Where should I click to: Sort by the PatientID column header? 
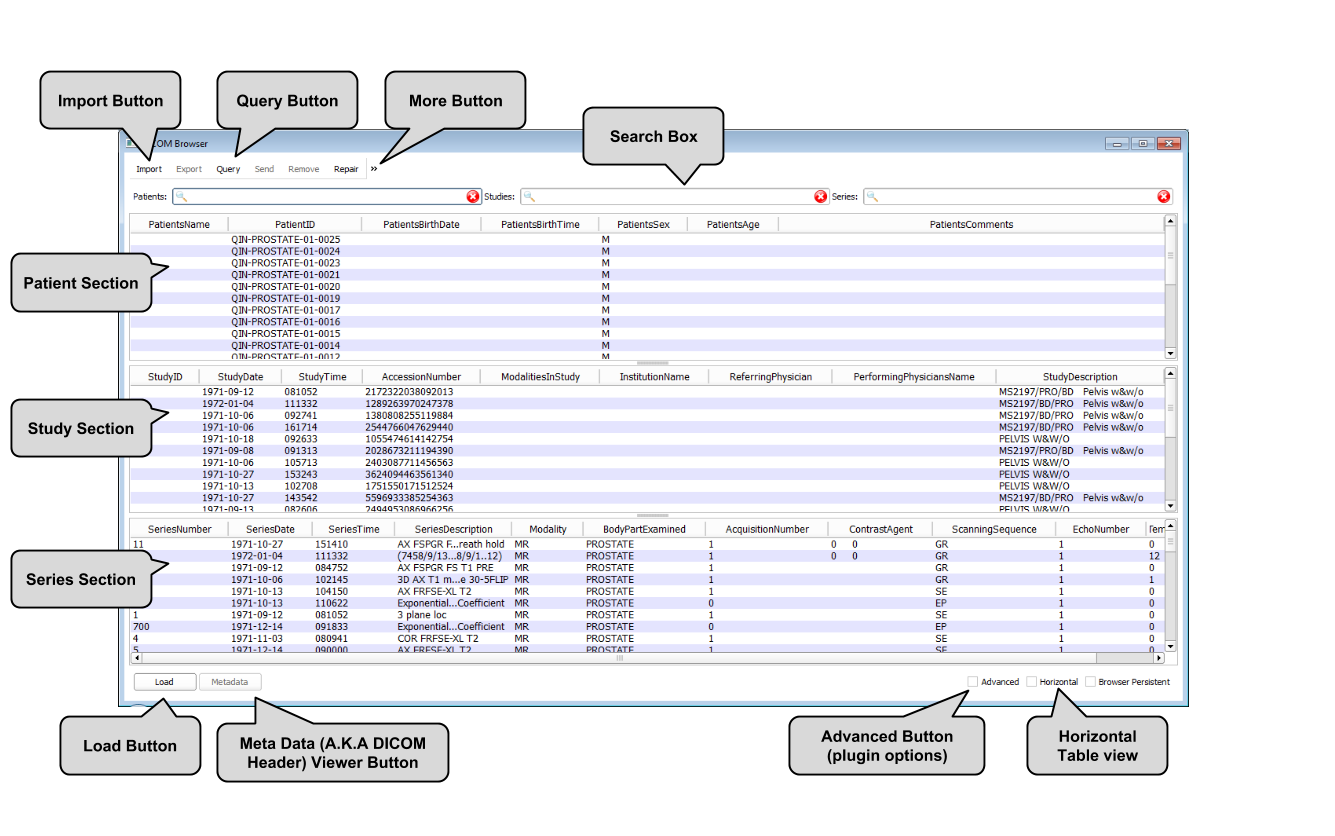point(294,225)
